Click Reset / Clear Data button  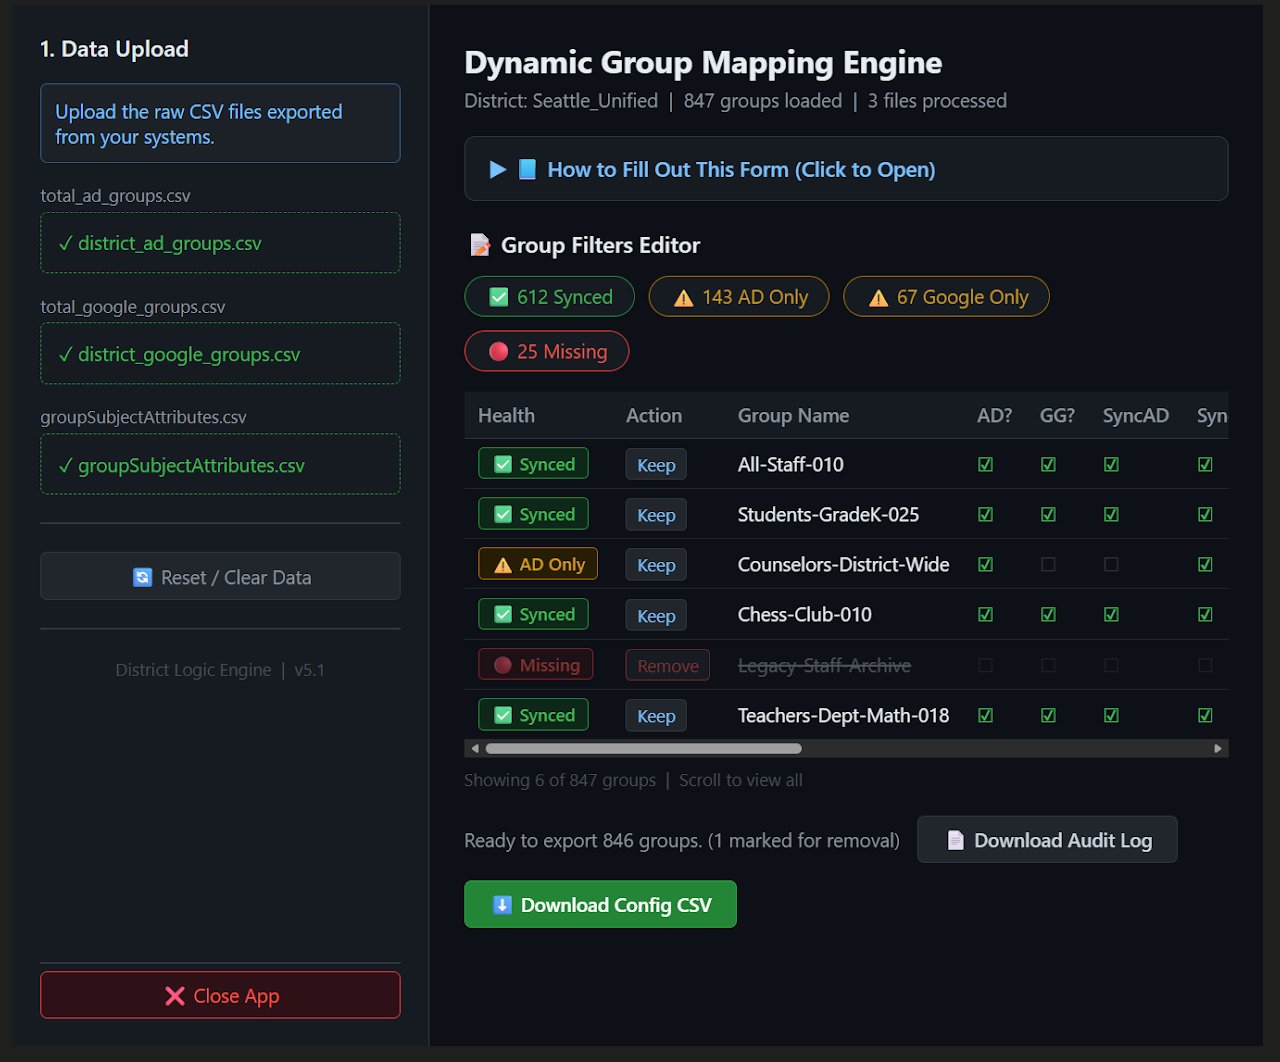(x=220, y=576)
